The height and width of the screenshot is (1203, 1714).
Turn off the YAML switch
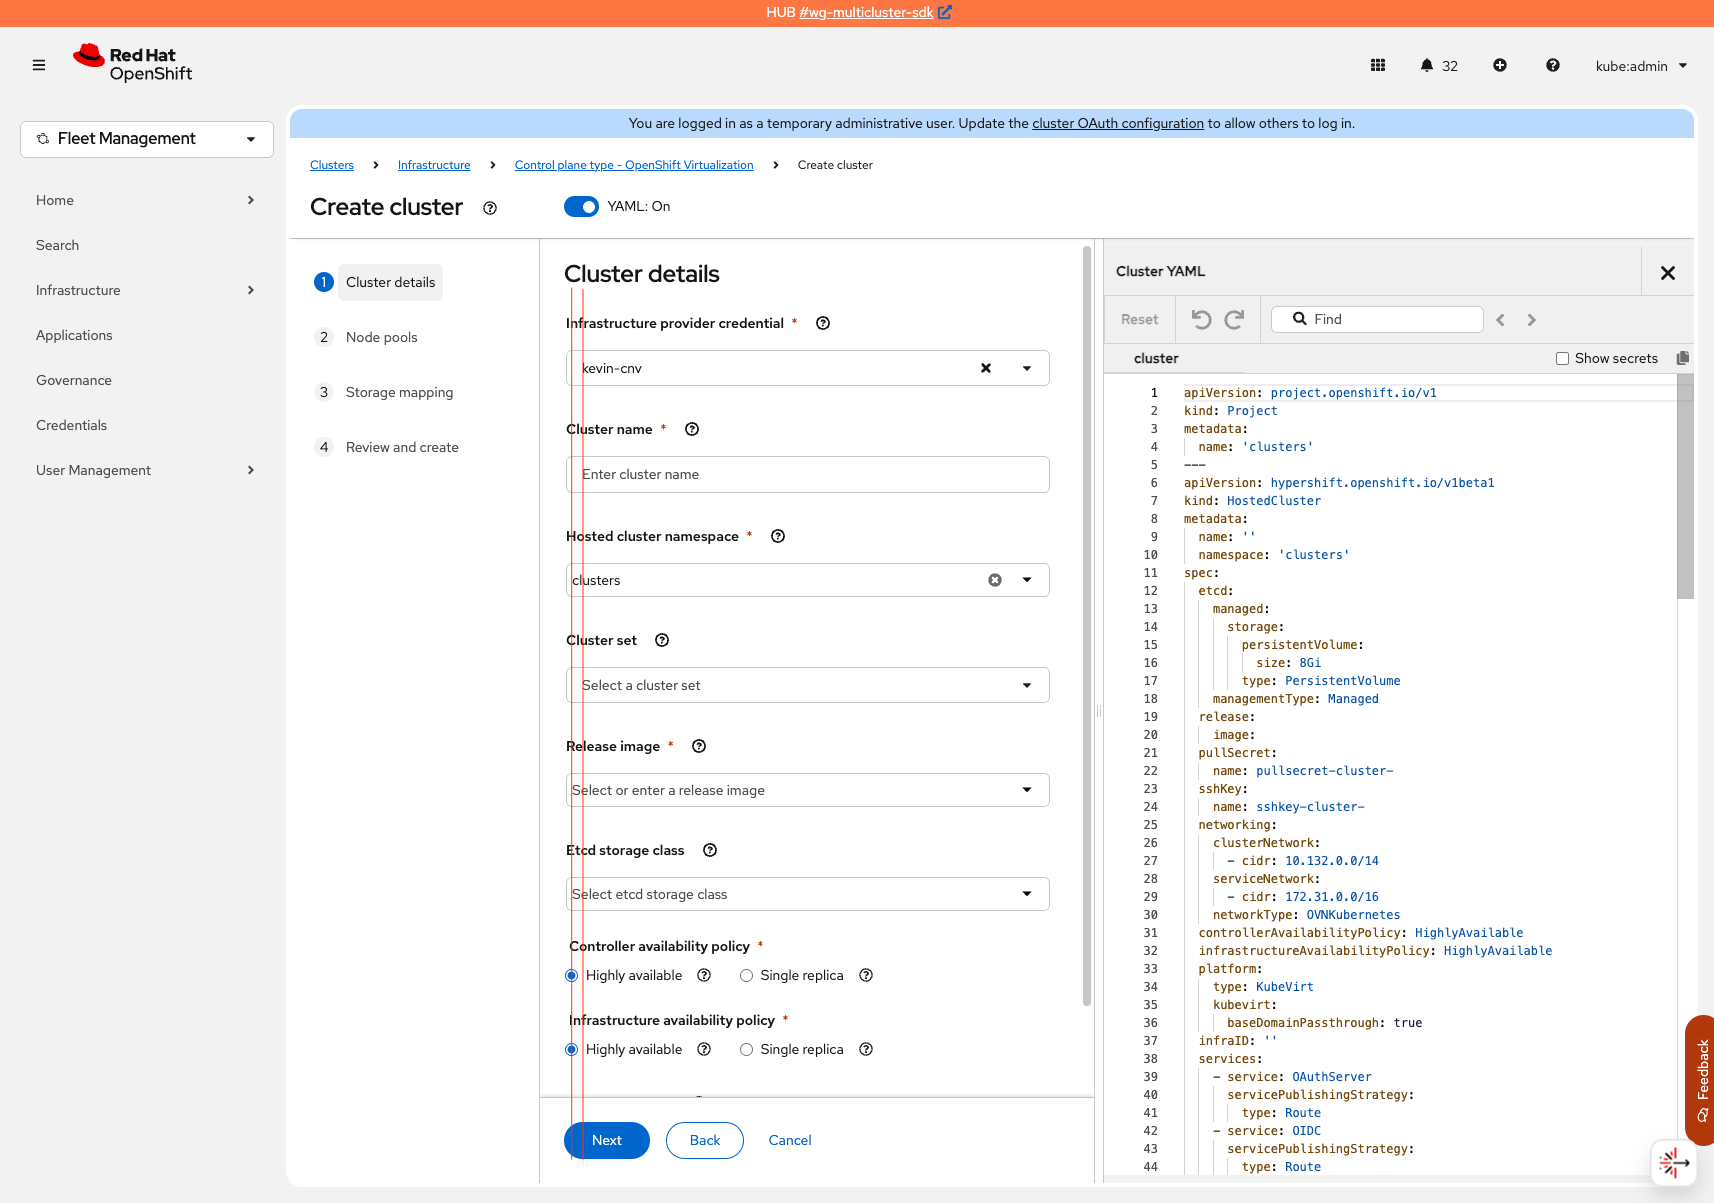[x=581, y=206]
